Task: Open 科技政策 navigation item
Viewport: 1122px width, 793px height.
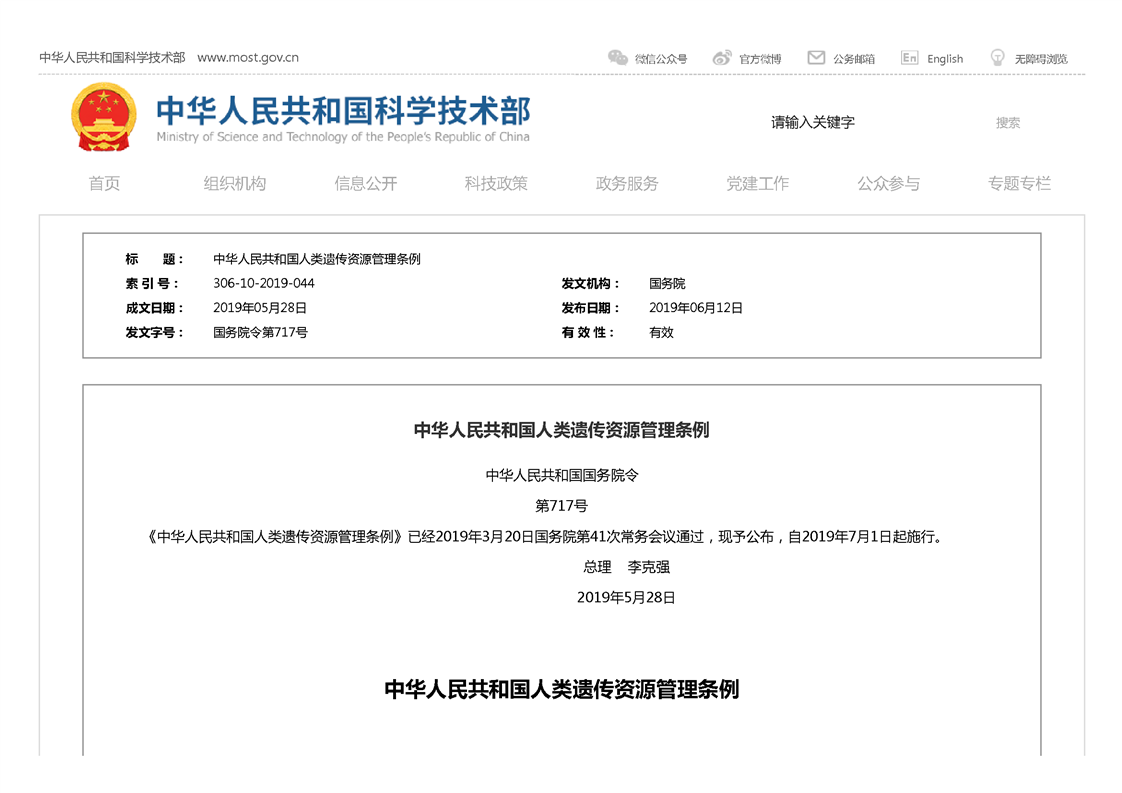Action: [x=496, y=183]
